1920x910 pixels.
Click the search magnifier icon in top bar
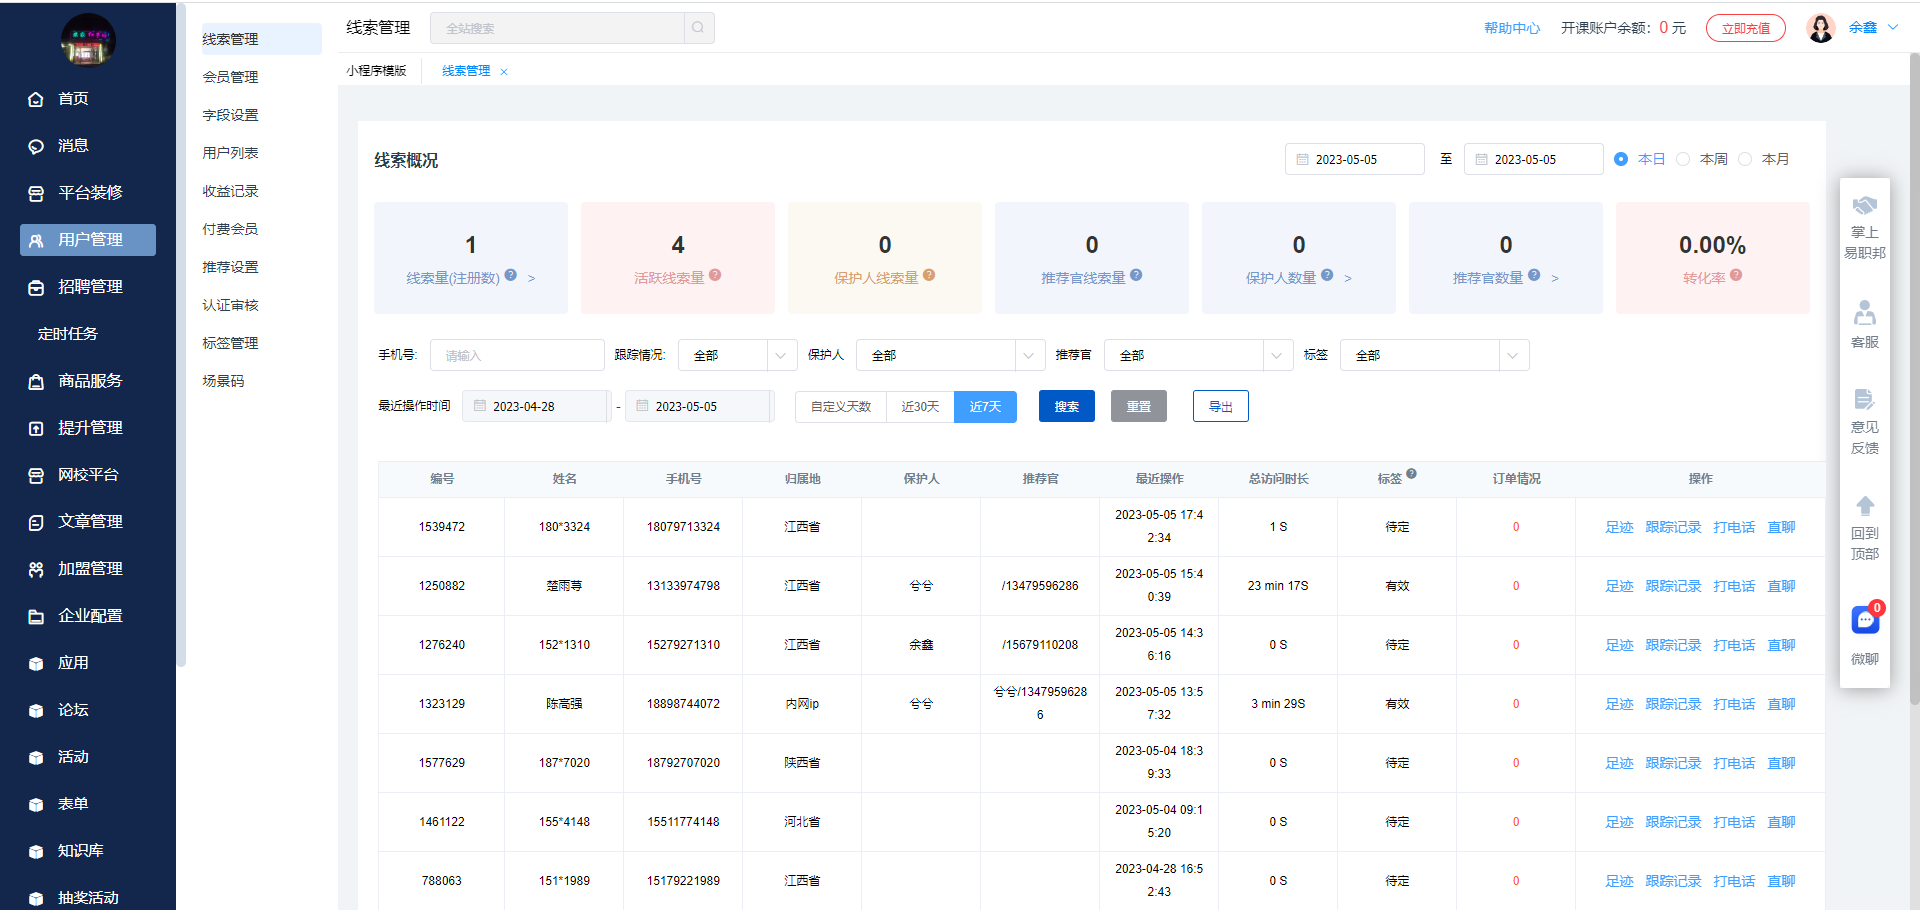[698, 28]
